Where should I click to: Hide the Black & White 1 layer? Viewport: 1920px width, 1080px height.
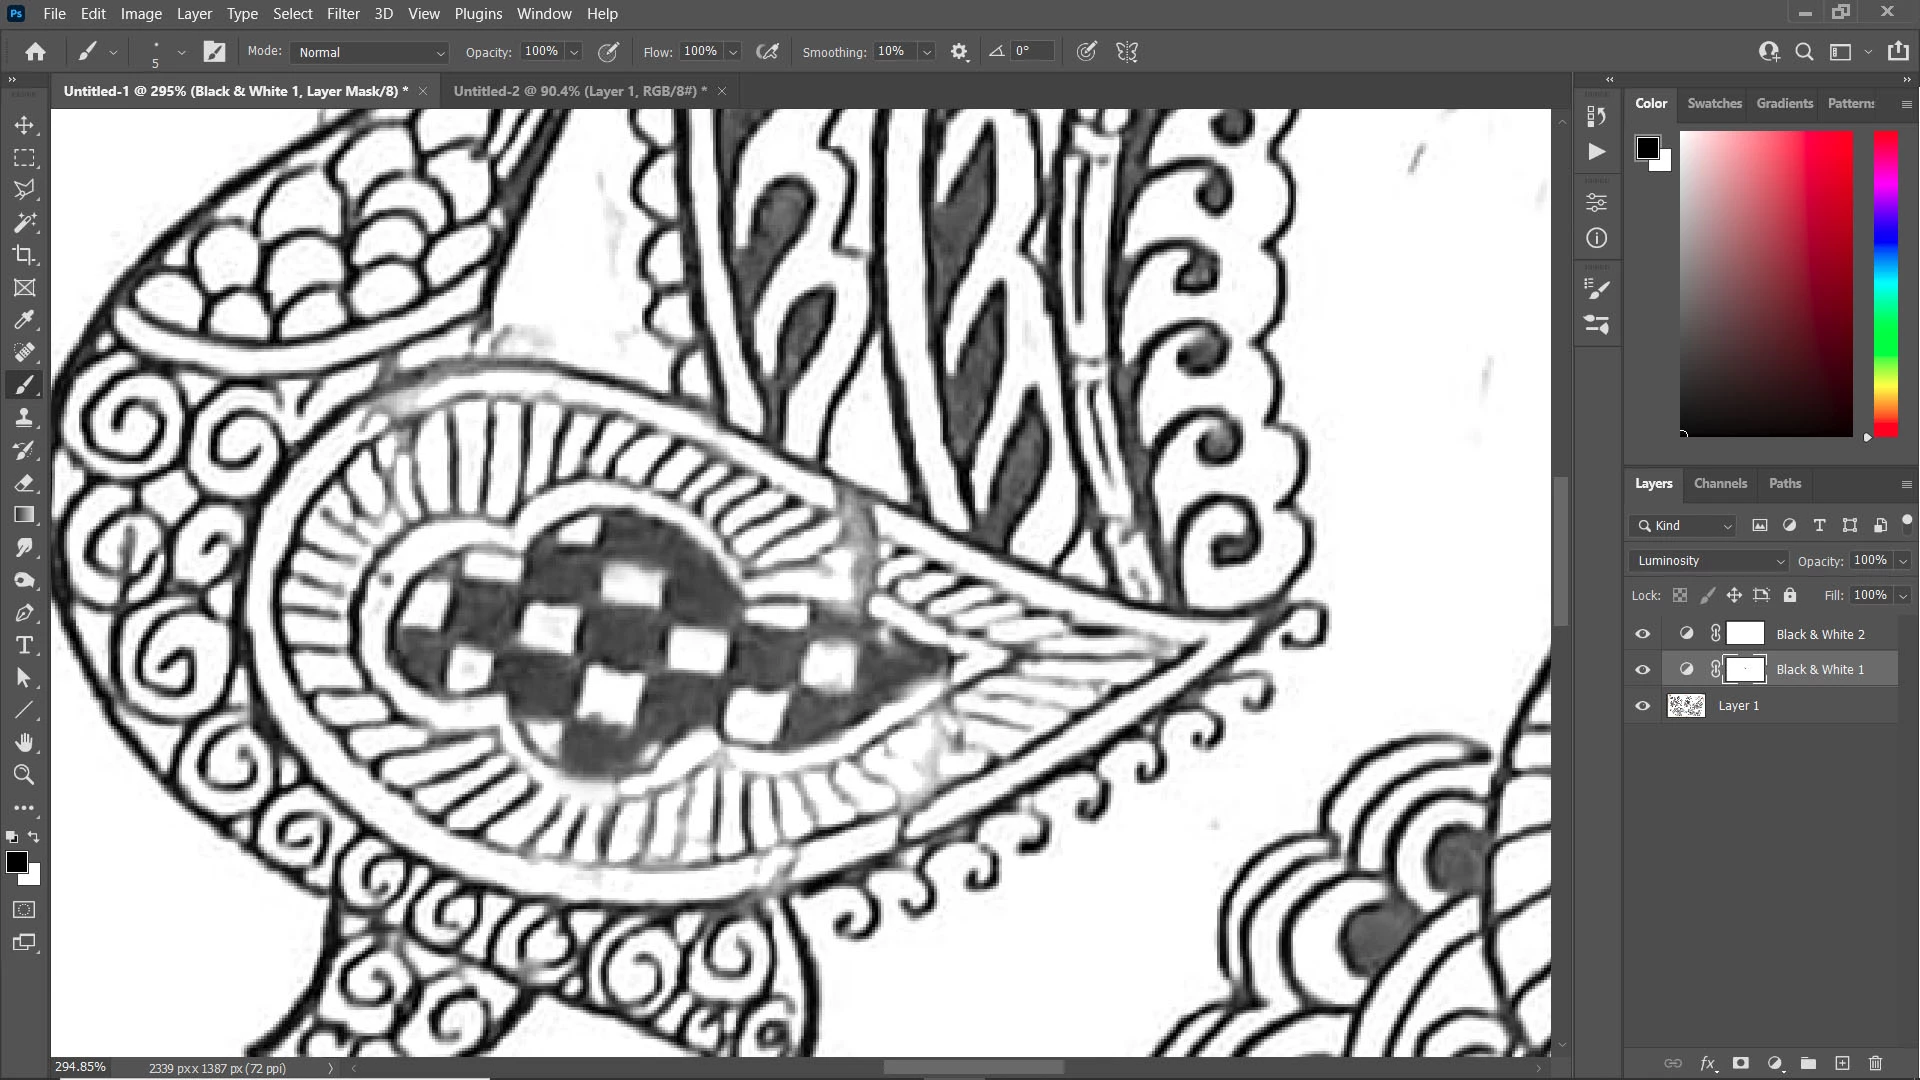coord(1643,670)
